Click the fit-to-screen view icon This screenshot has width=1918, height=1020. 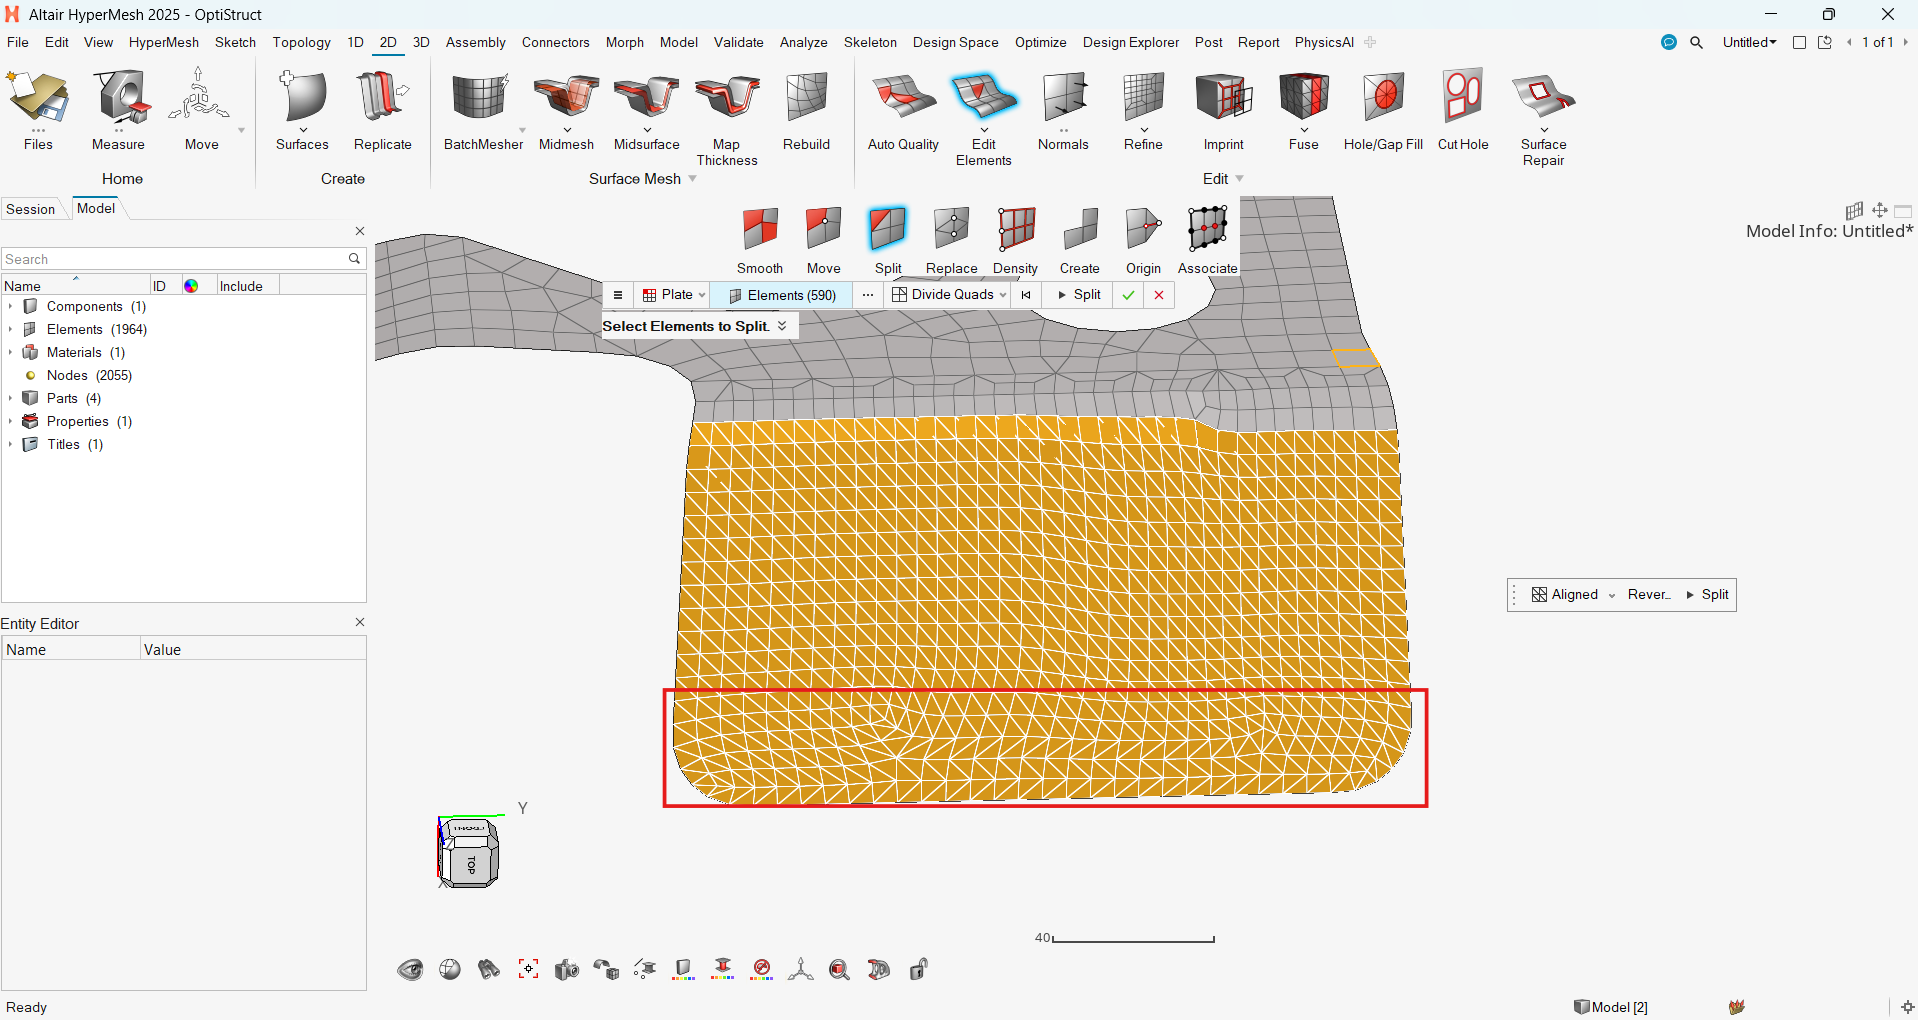(x=528, y=969)
